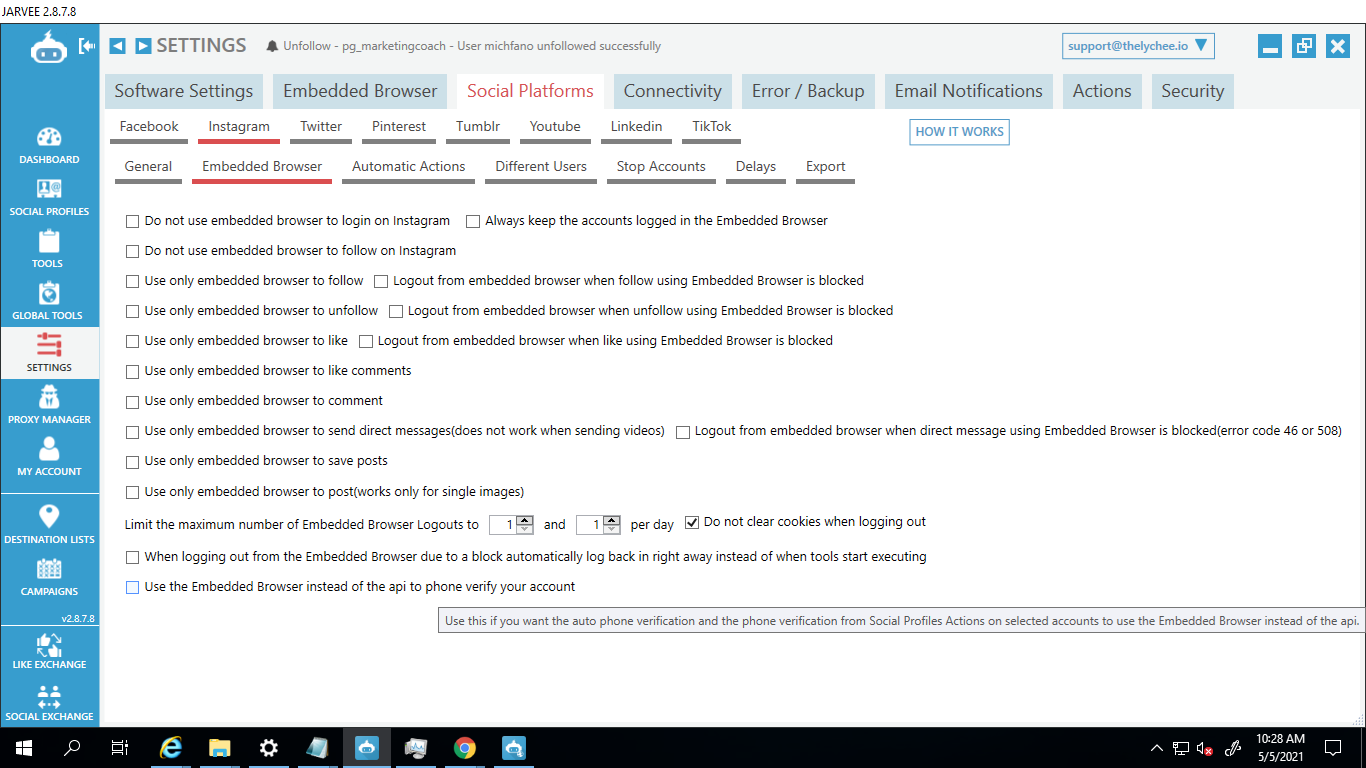Open the Security tab
Viewport: 1366px width, 768px height.
pyautogui.click(x=1192, y=91)
